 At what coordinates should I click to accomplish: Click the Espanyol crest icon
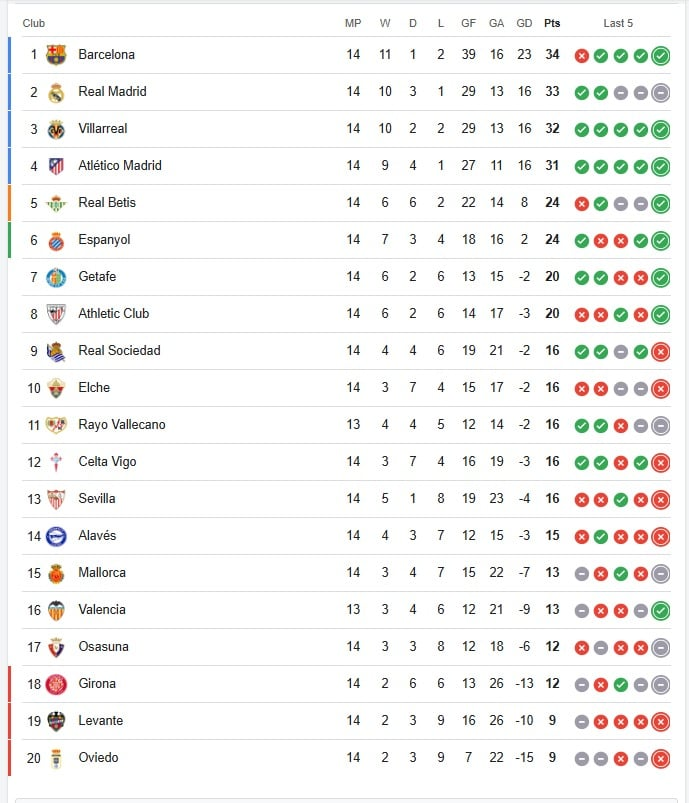(x=56, y=240)
